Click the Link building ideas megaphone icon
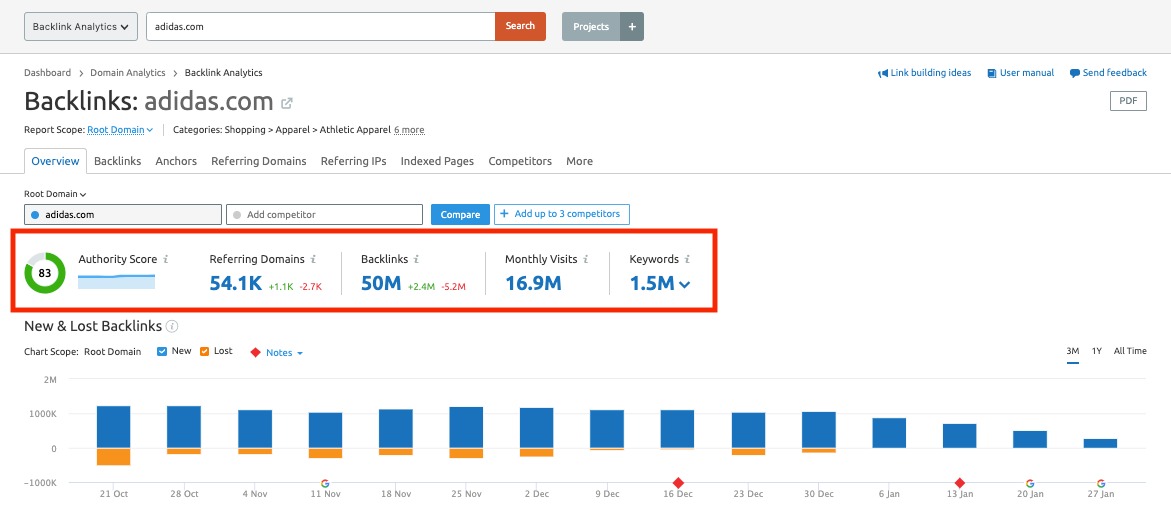Viewport: 1171px width, 523px height. pos(883,73)
